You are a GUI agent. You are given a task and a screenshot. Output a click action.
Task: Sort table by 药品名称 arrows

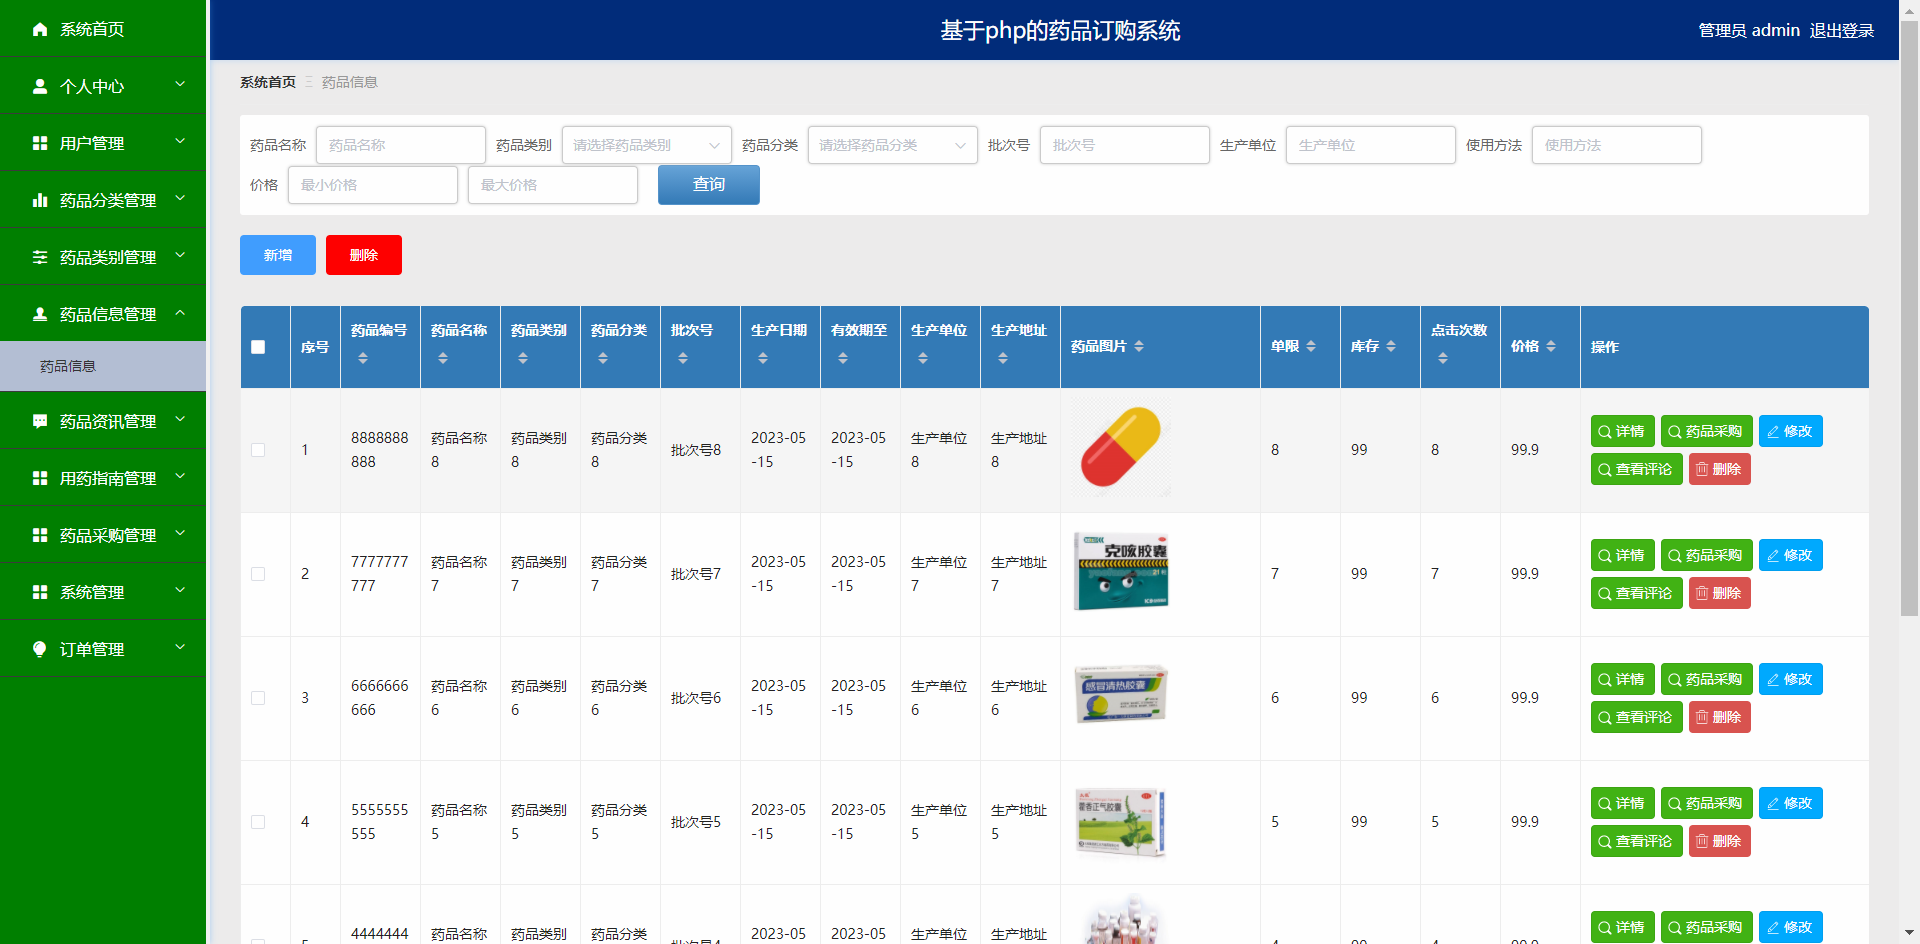(443, 358)
